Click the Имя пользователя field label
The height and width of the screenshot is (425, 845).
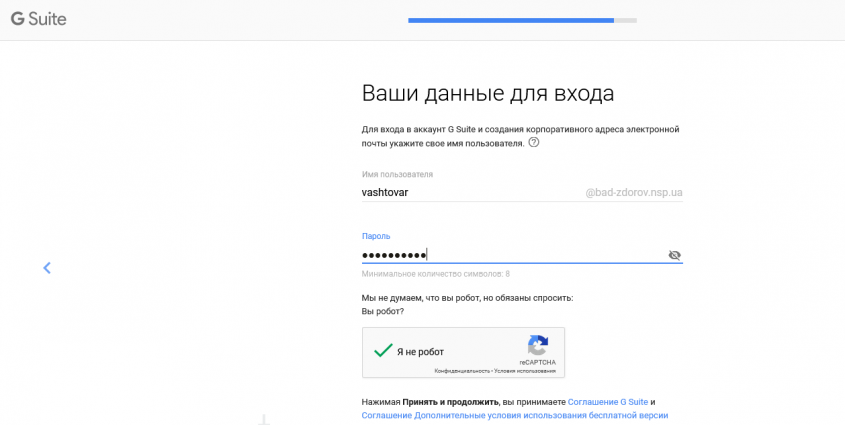tap(397, 174)
